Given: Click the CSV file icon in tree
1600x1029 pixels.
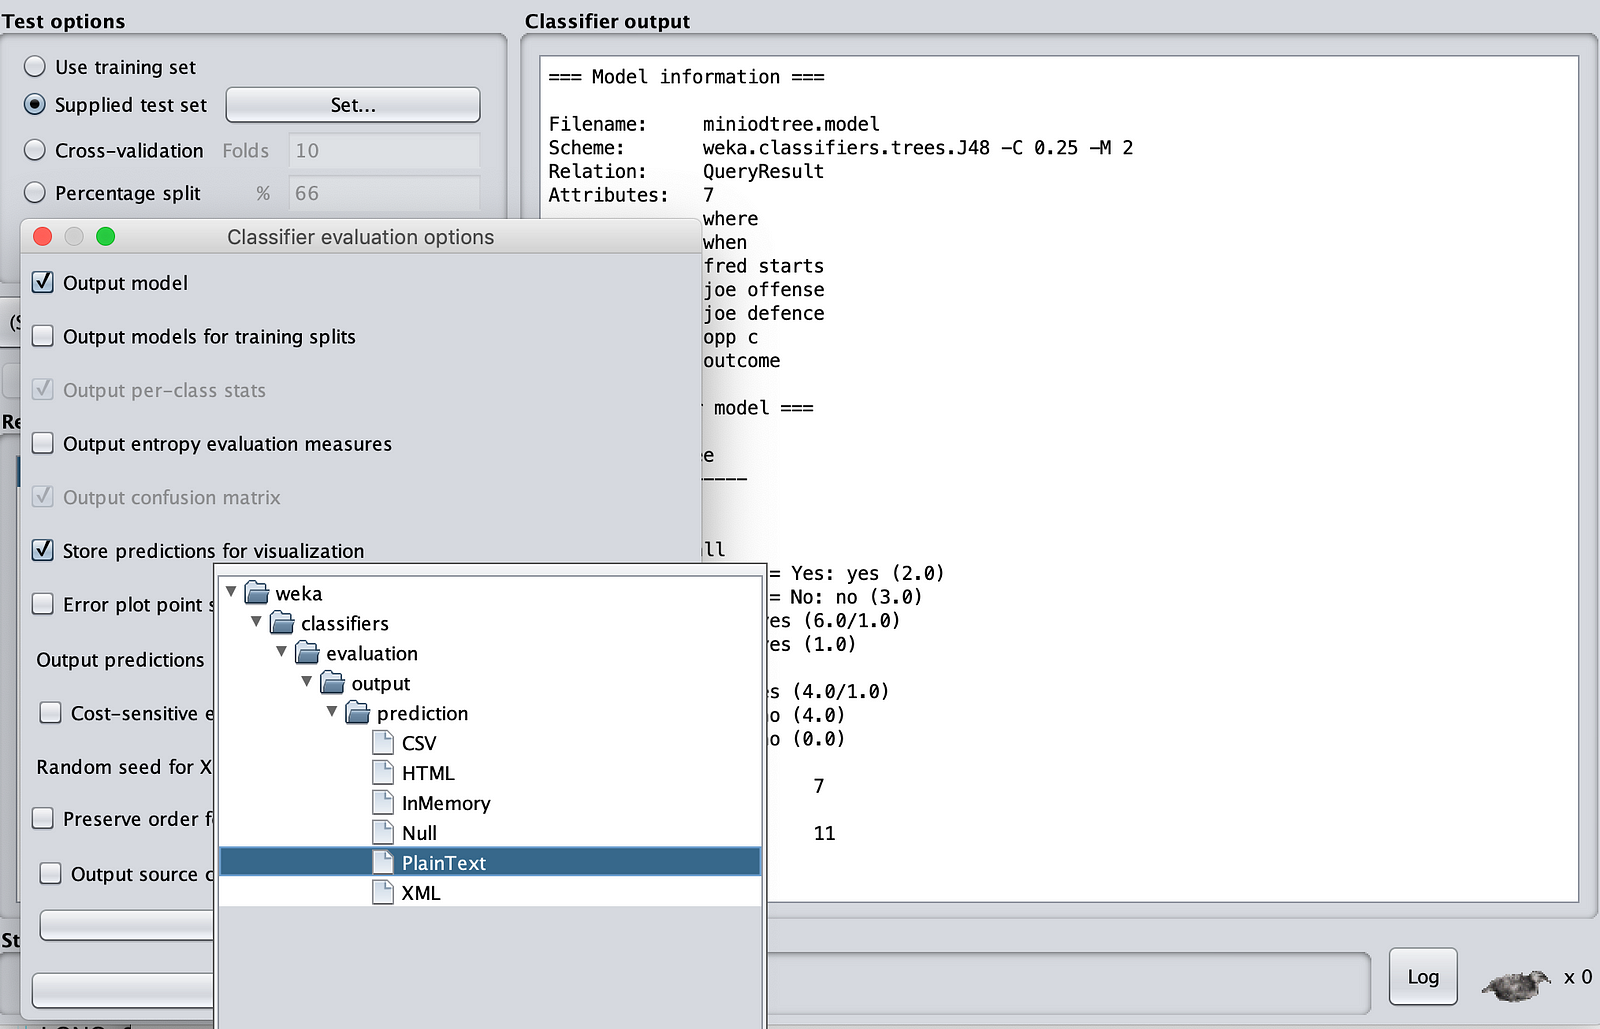Looking at the screenshot, I should pos(383,743).
